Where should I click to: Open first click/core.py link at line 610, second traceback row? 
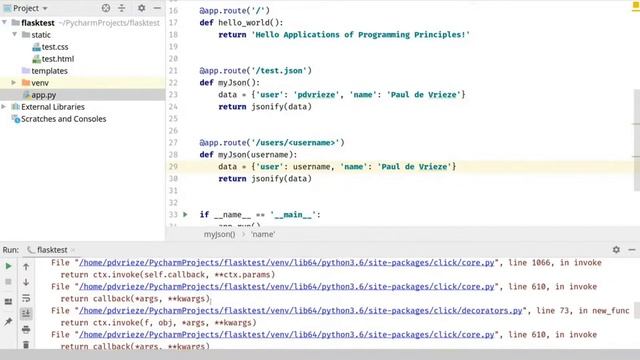[287, 287]
